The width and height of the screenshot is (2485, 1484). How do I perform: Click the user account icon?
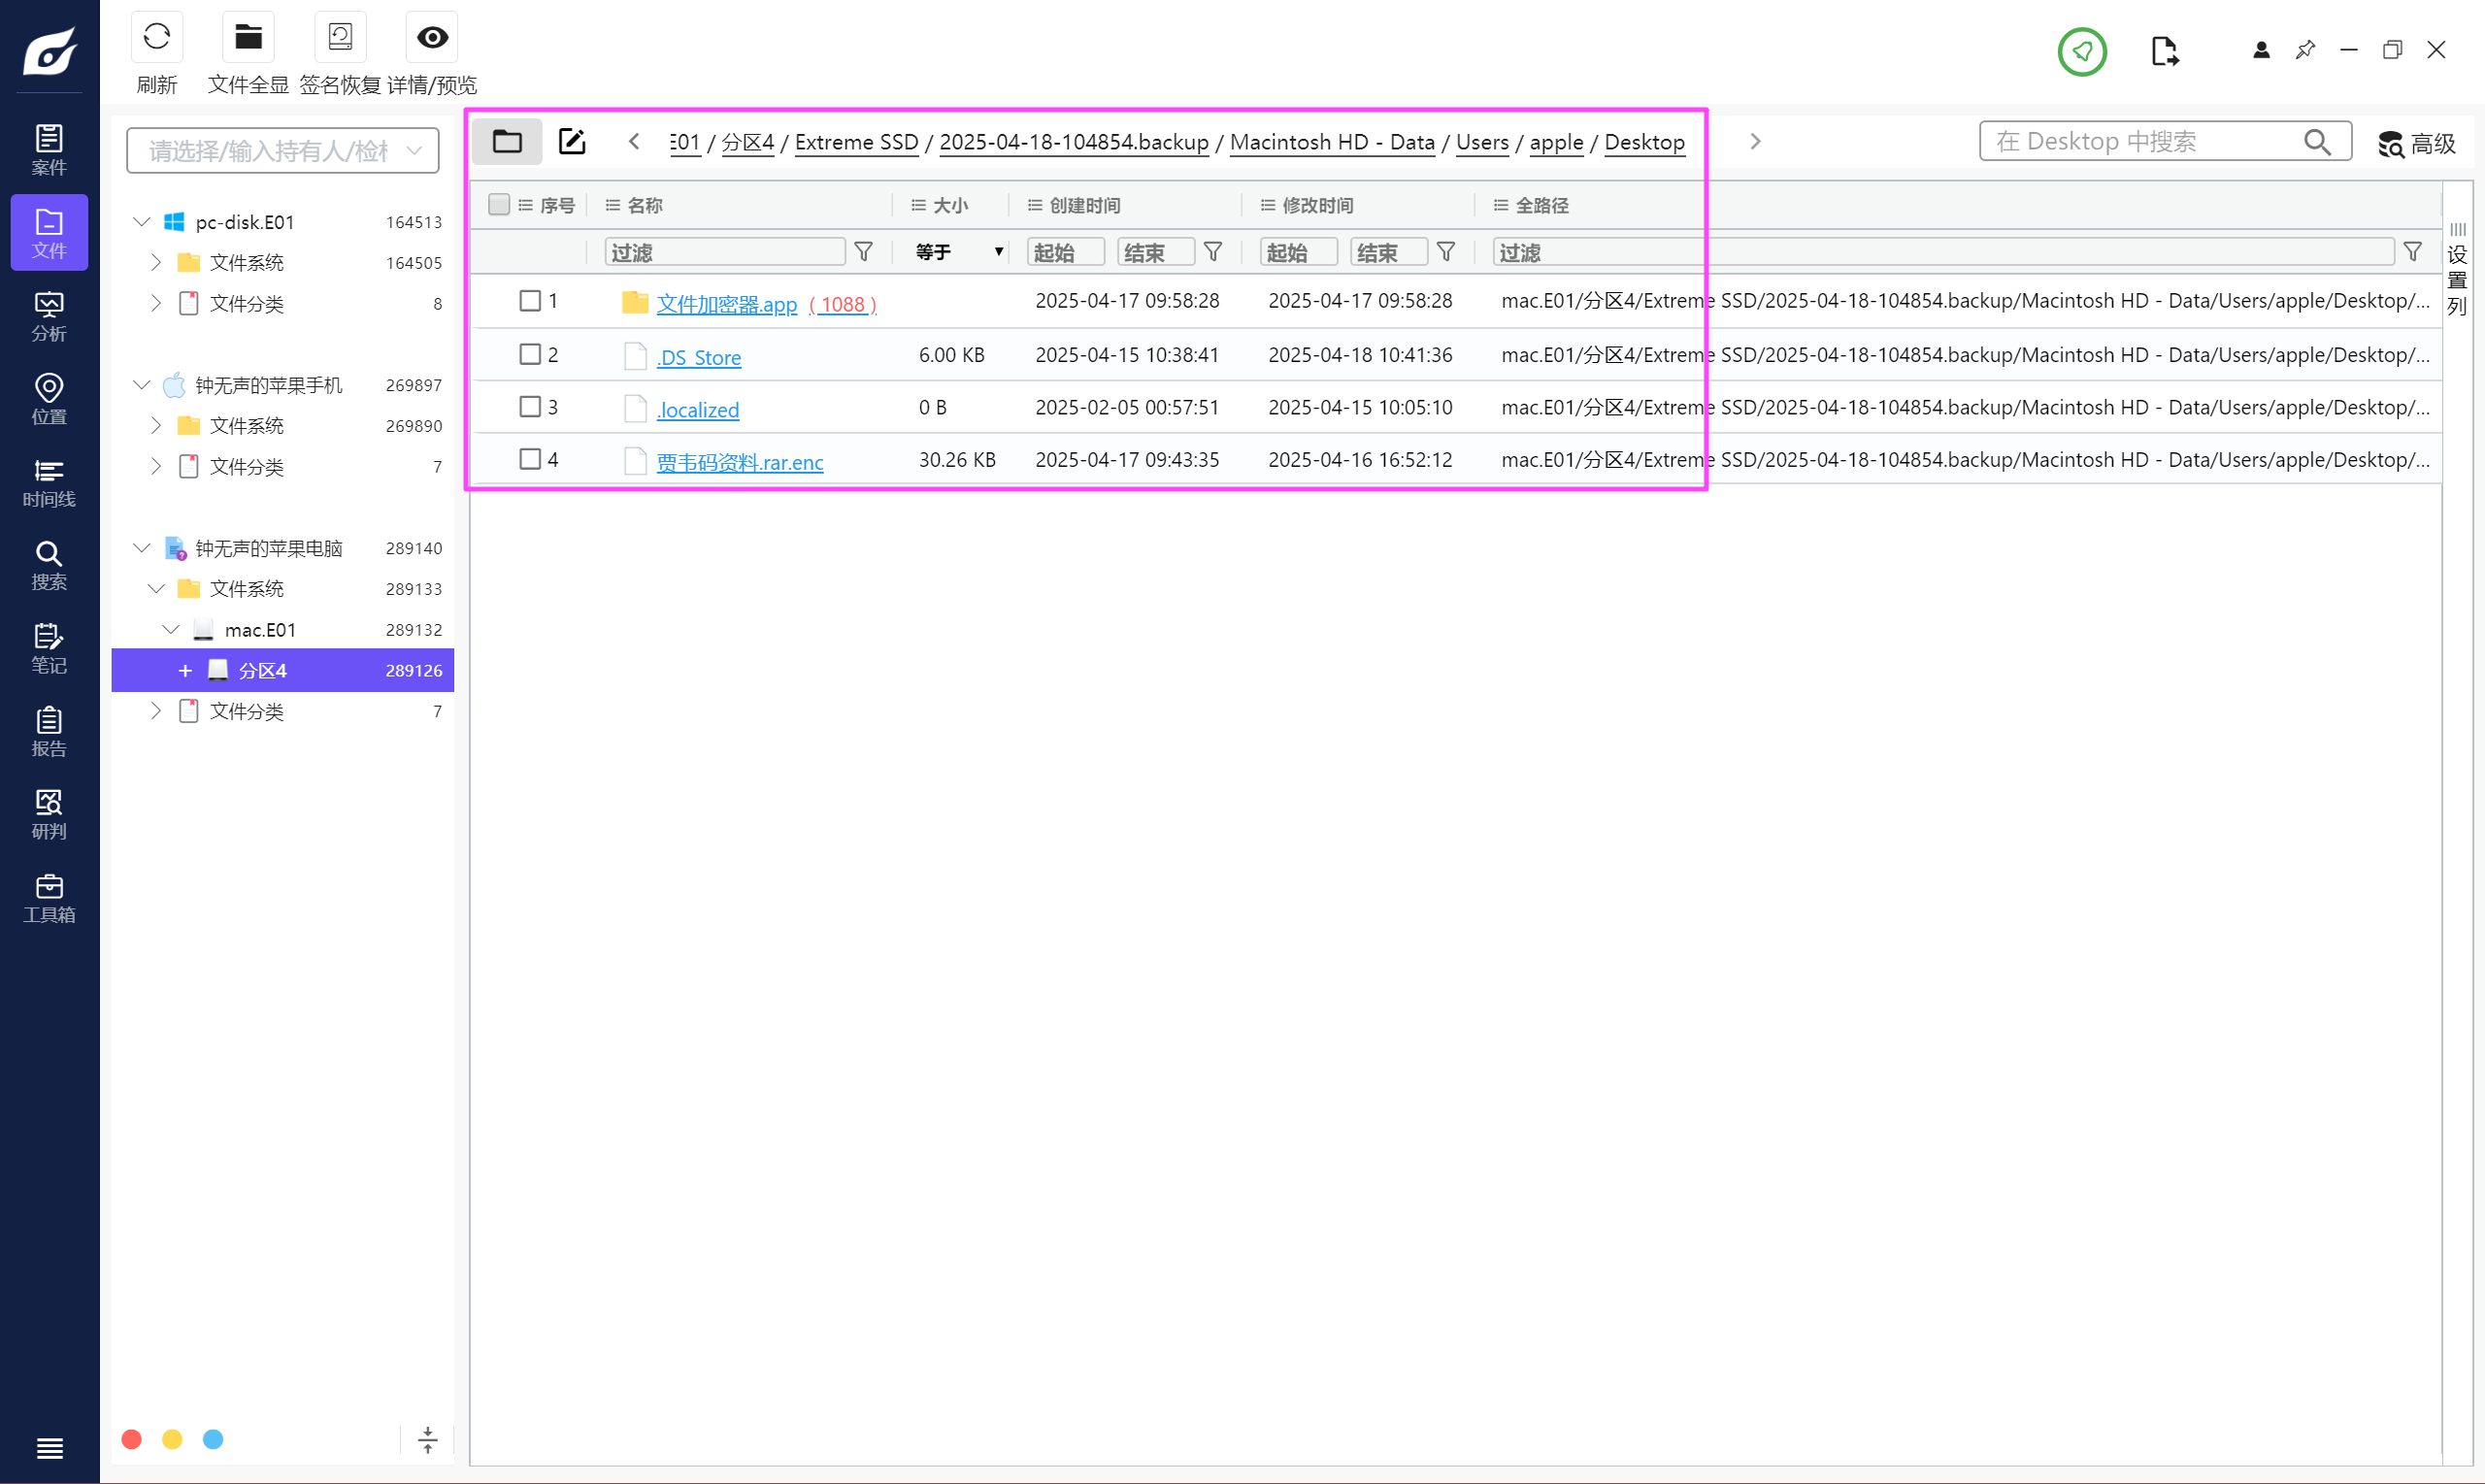tap(2261, 50)
